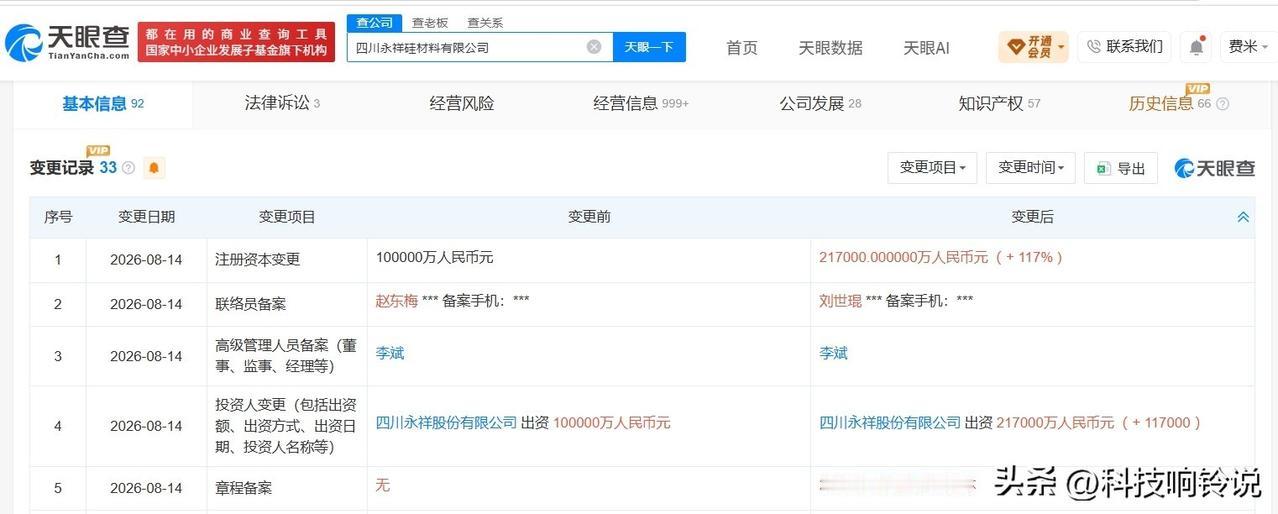Open the 变更项目 filter dropdown
The image size is (1278, 514).
(x=932, y=168)
